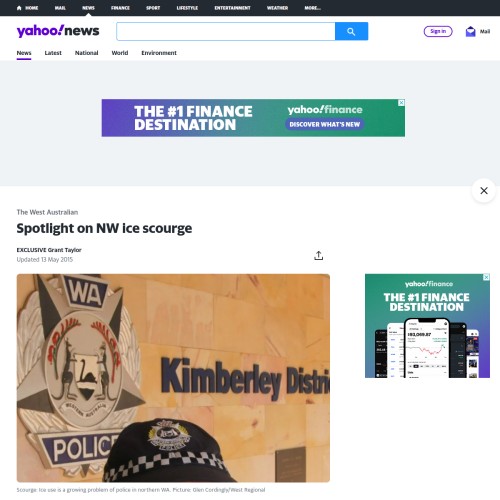Select Finance in the top navigation bar

(x=120, y=8)
